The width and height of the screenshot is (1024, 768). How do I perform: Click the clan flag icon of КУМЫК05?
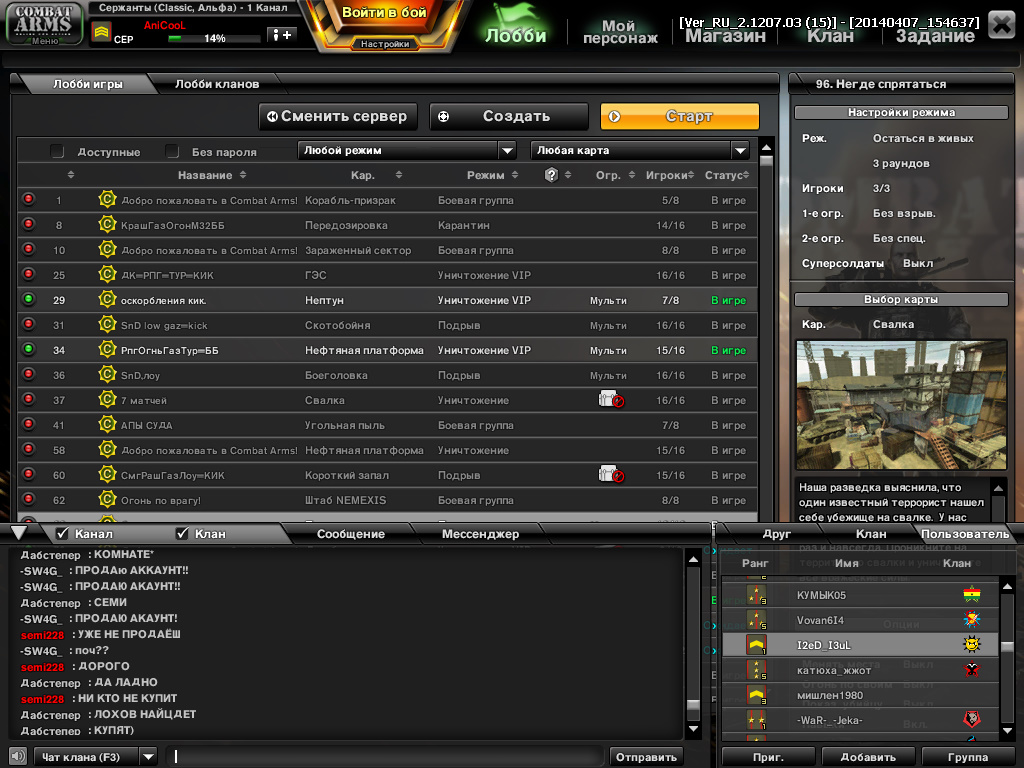click(x=972, y=594)
